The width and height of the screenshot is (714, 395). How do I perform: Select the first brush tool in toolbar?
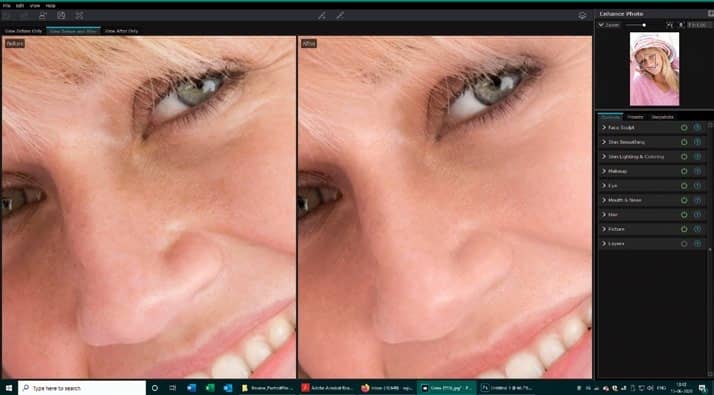(x=321, y=15)
